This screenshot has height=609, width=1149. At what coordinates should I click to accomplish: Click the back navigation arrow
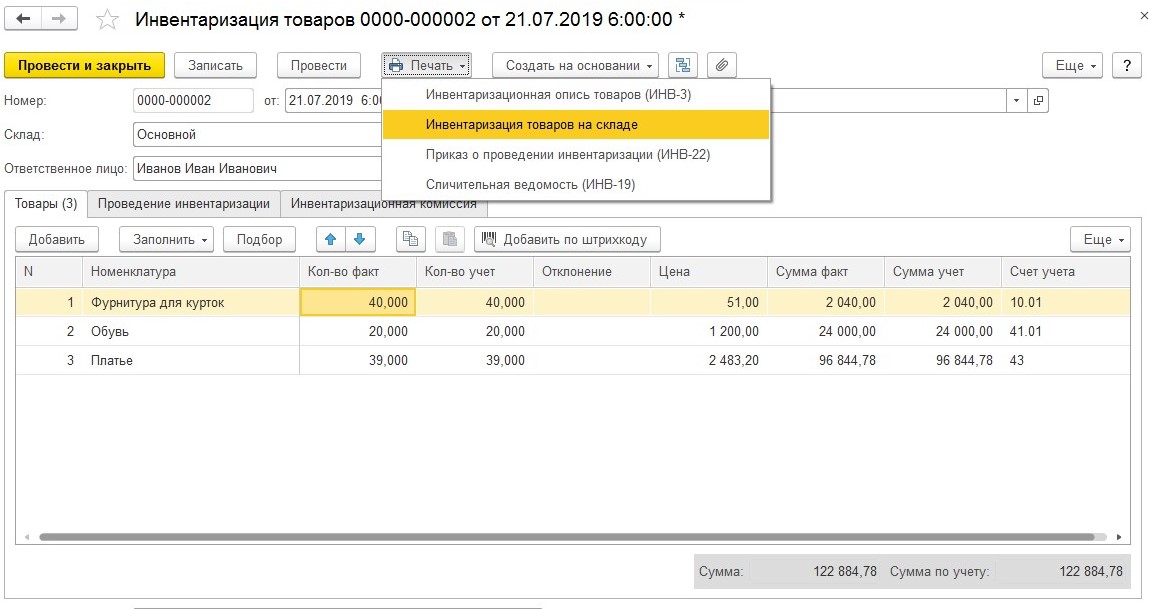tap(24, 20)
